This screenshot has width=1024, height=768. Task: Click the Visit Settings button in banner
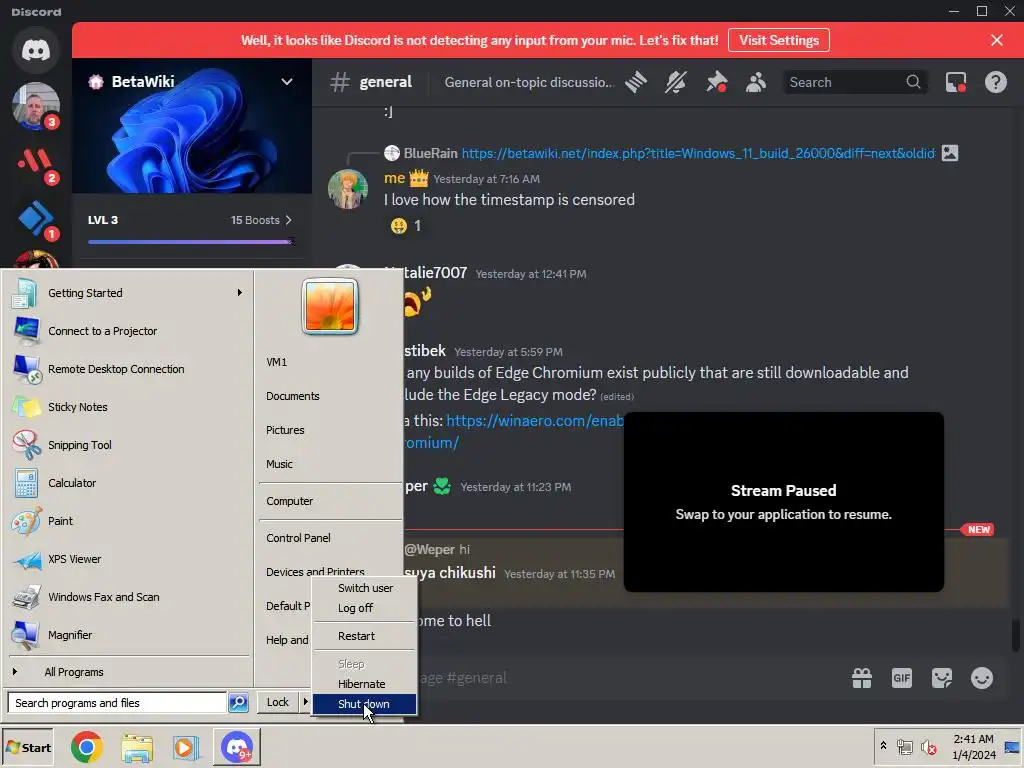point(778,40)
